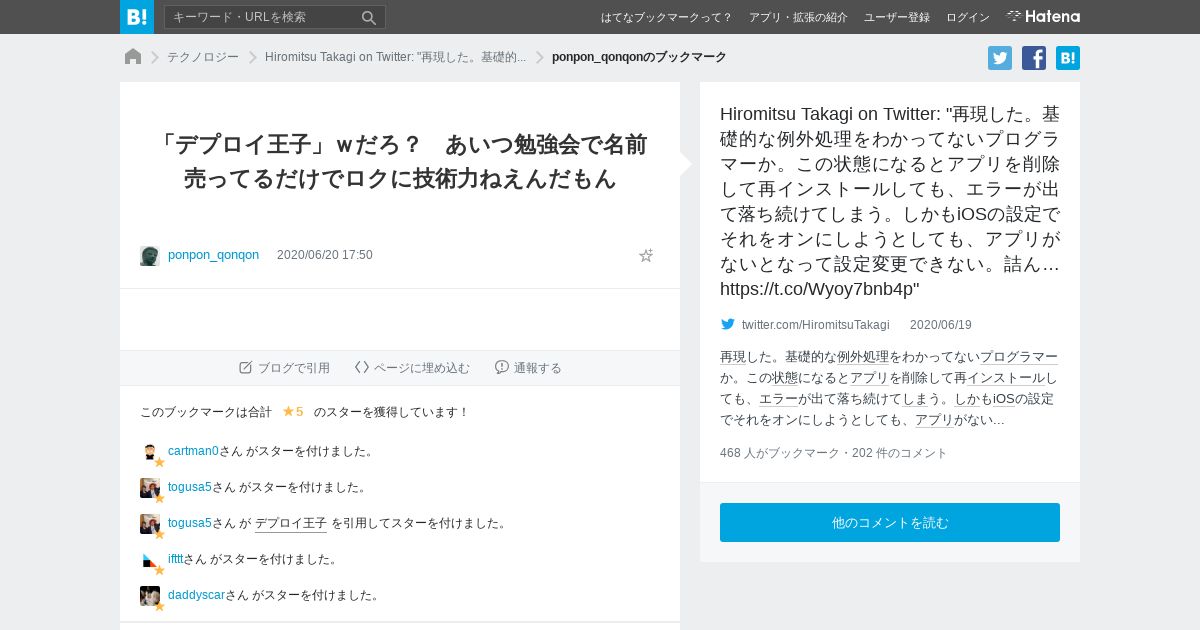Click article date 2020/06/19

tap(941, 325)
